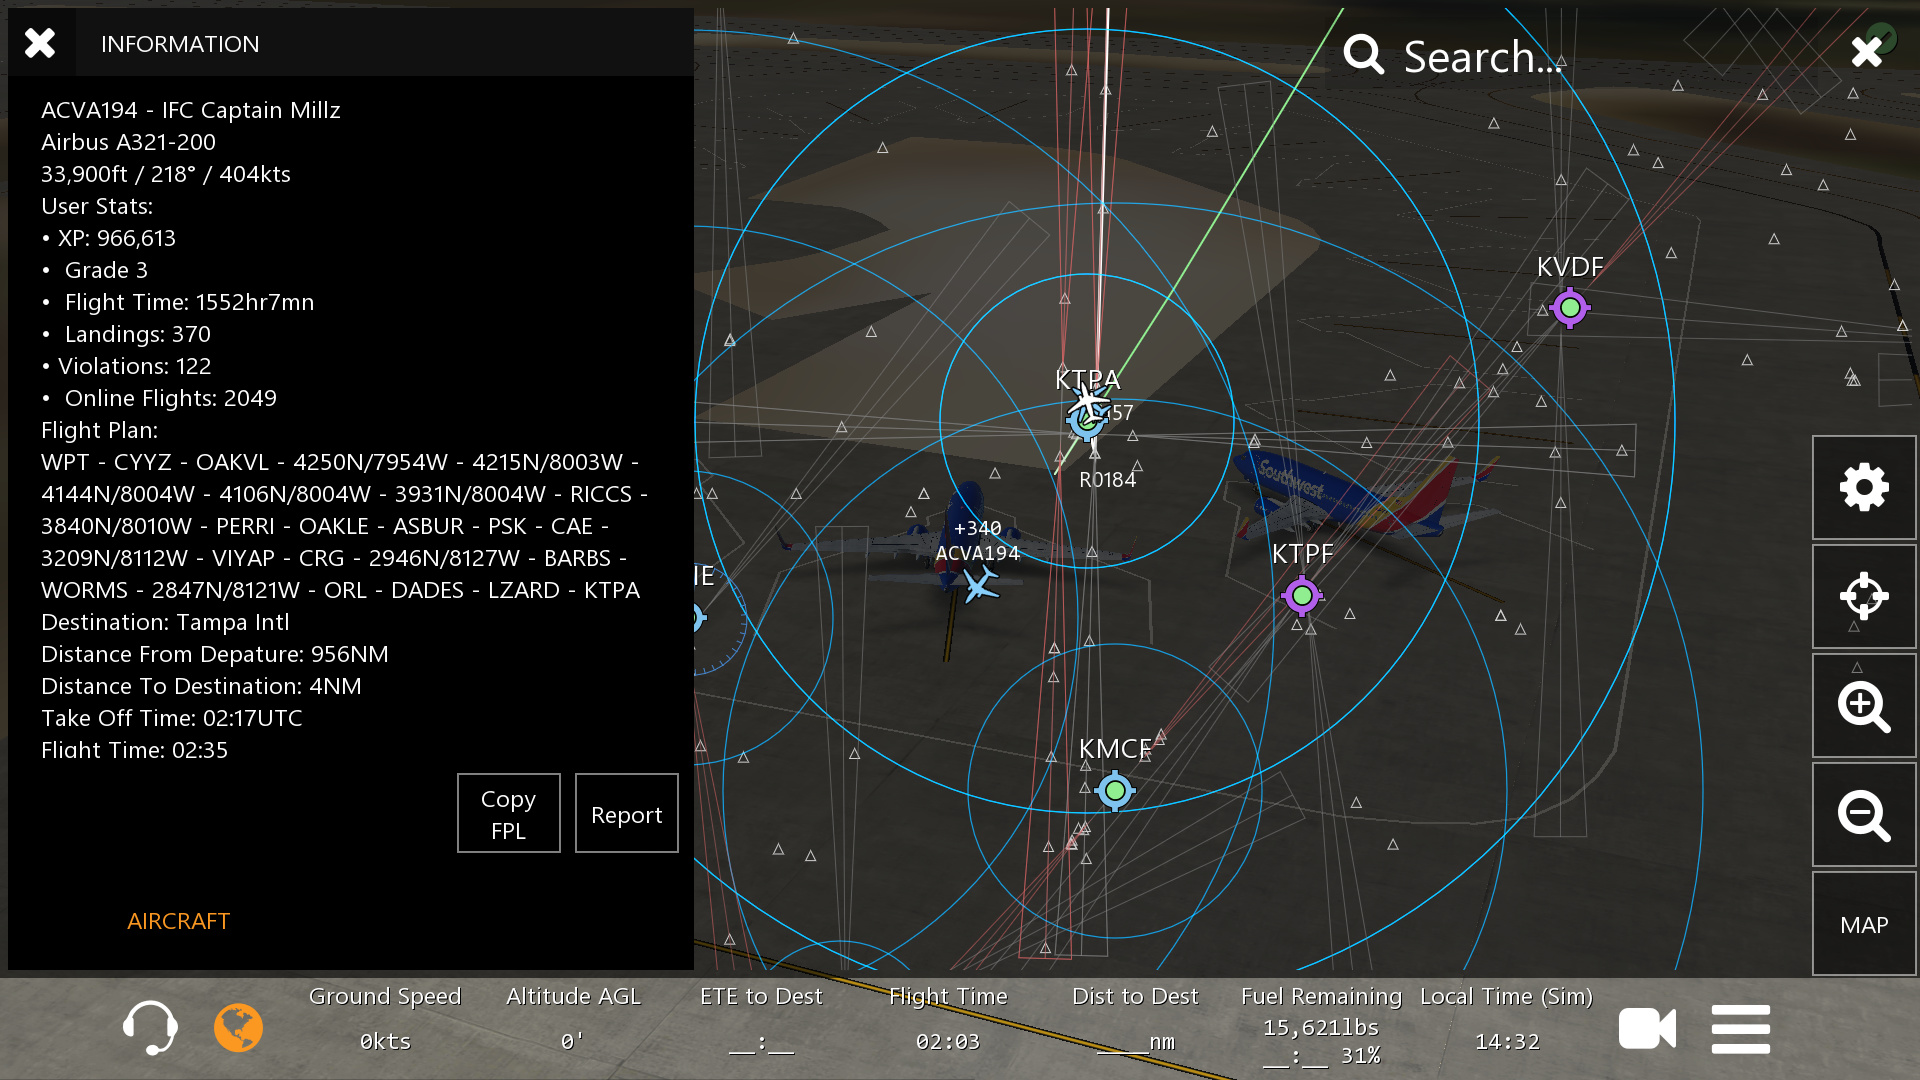1920x1080 pixels.
Task: Center map on own aircraft
Action: point(1864,597)
